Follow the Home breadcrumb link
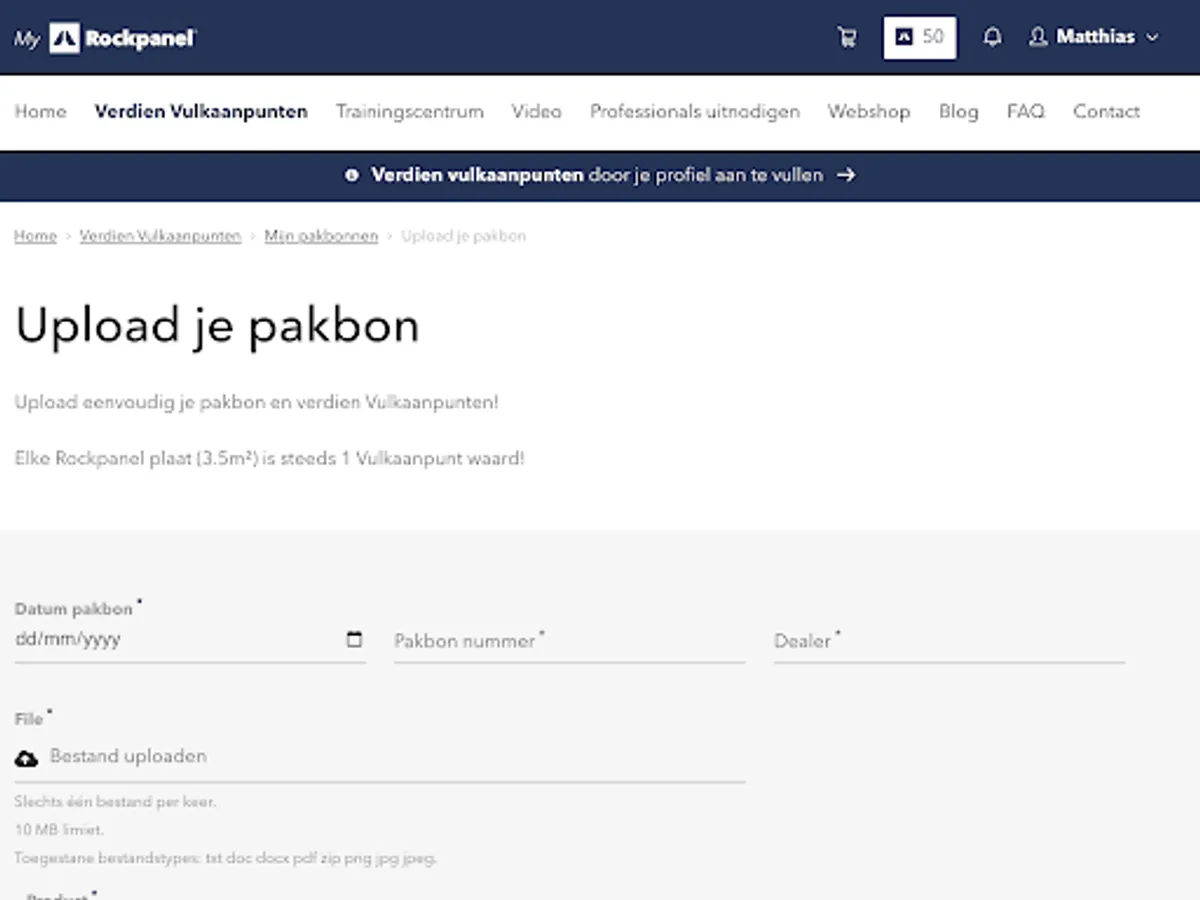Image resolution: width=1200 pixels, height=900 pixels. (x=35, y=236)
